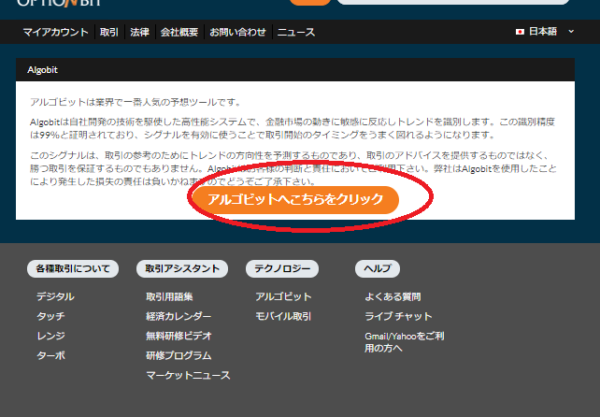600x417 pixels.
Task: Open the ニュース menu item
Action: [x=296, y=33]
